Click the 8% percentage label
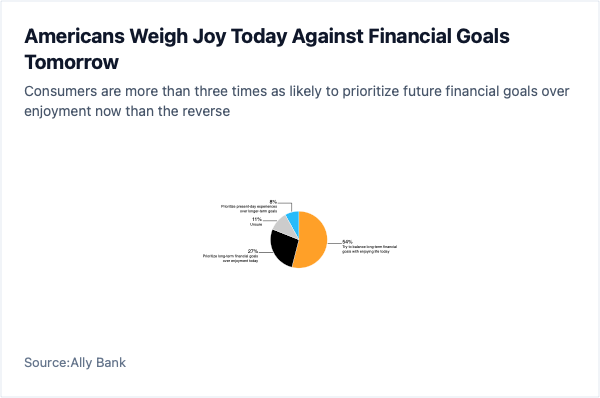This screenshot has width=600, height=398. (x=273, y=202)
